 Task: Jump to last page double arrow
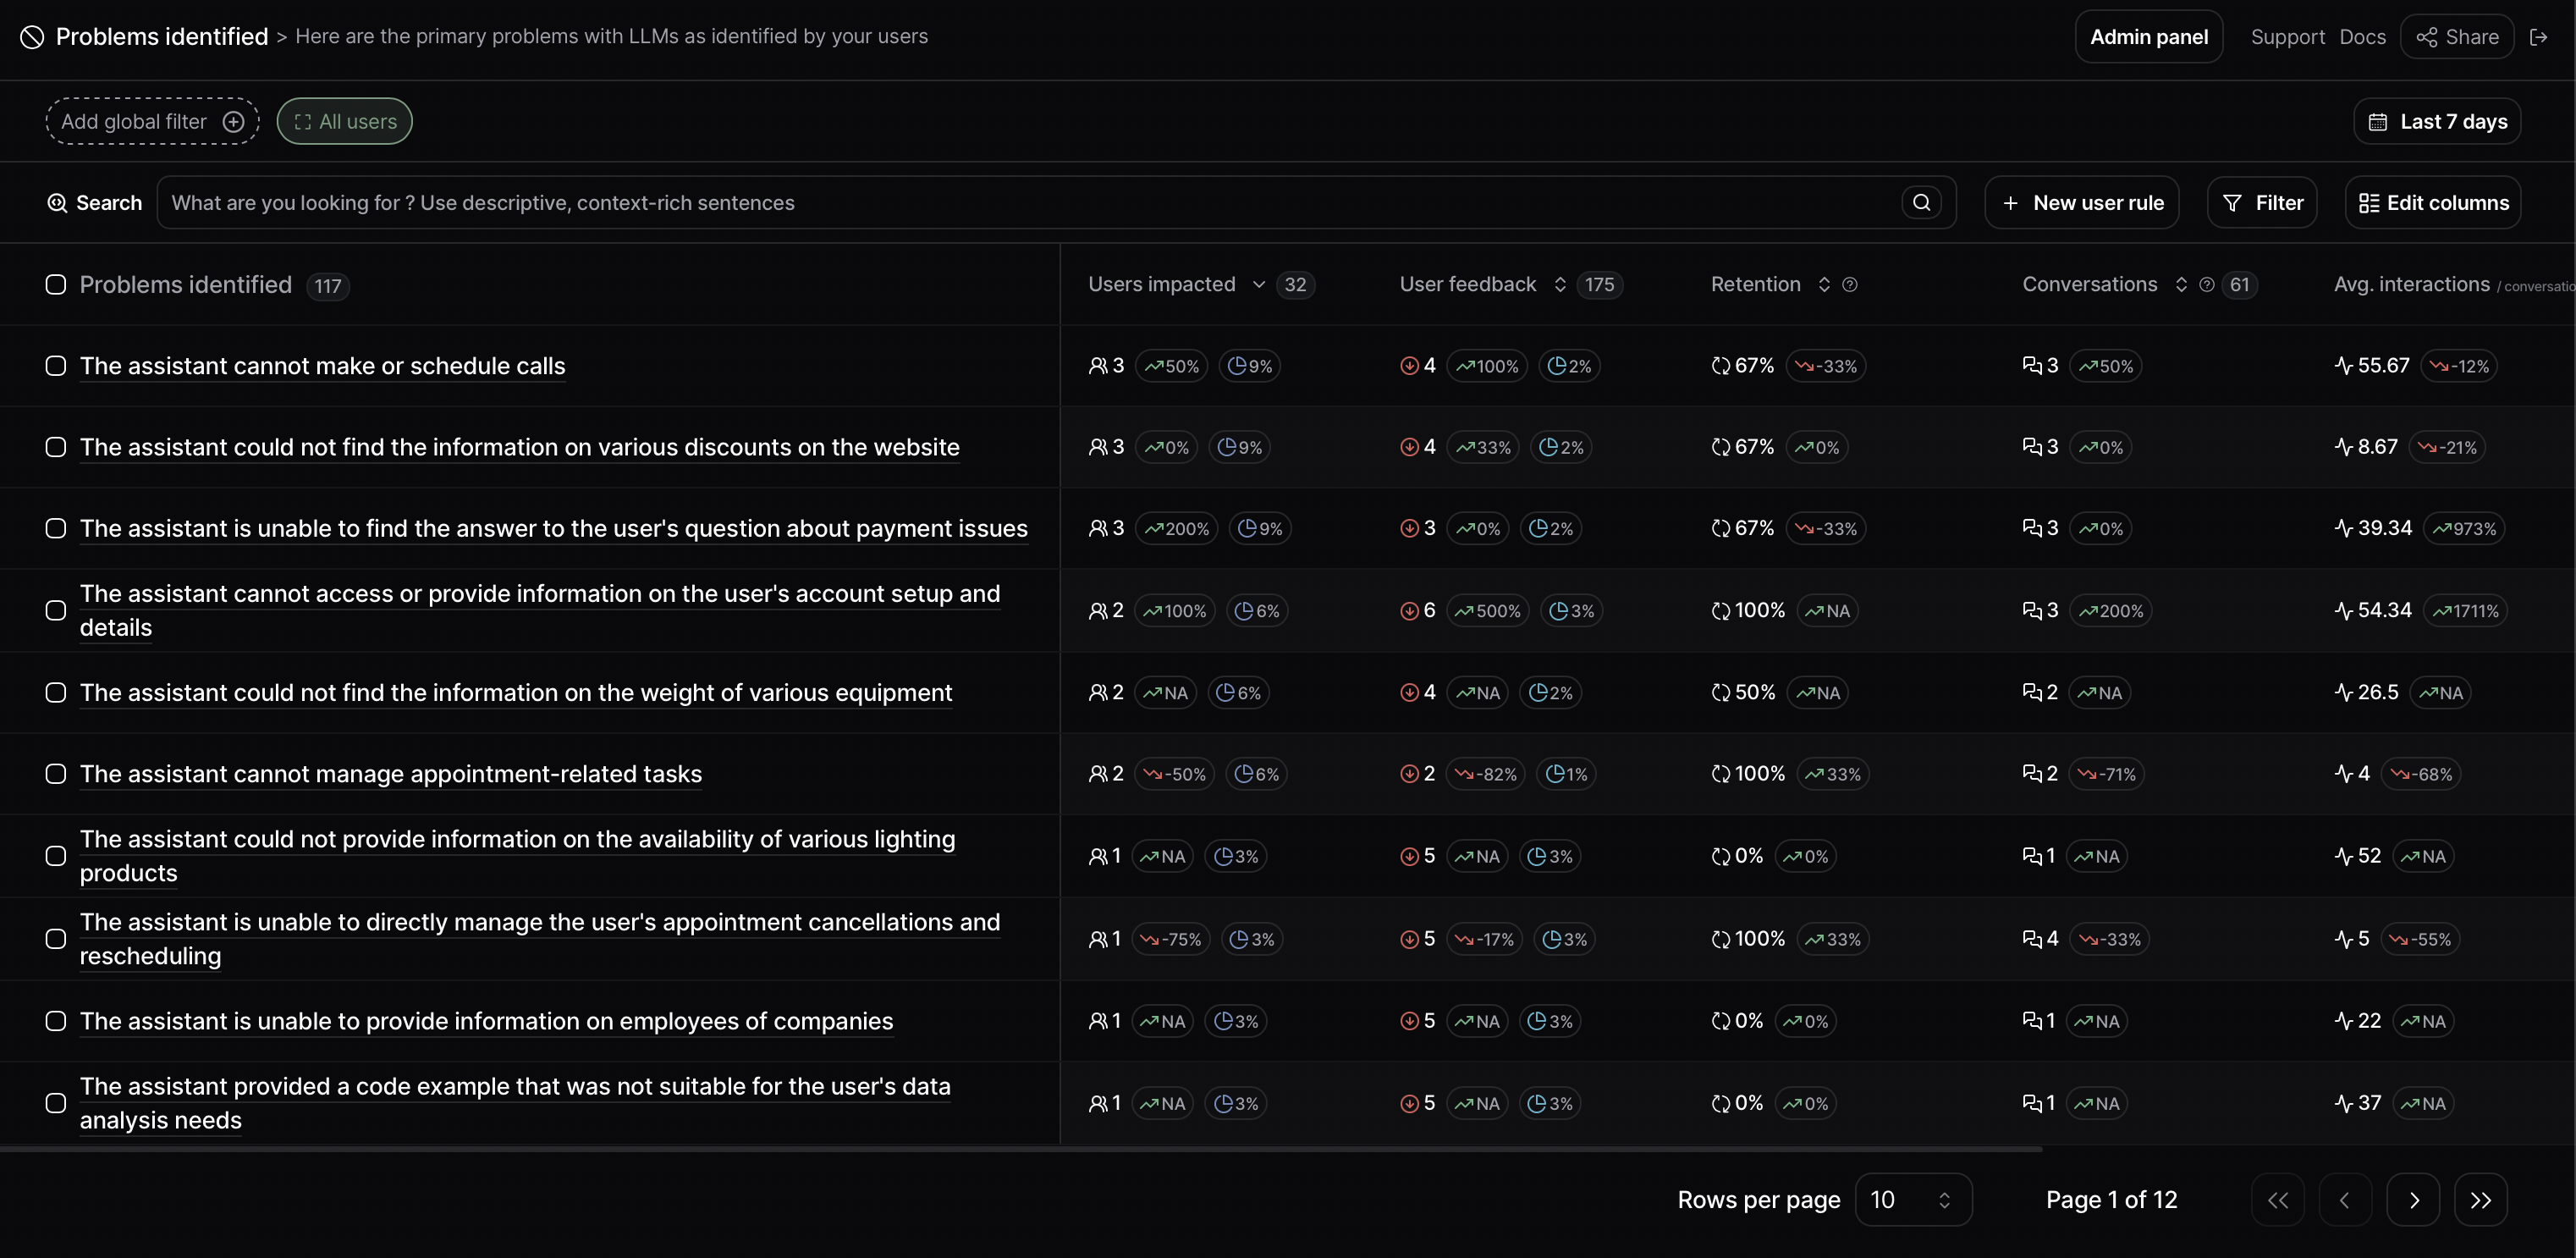click(2480, 1200)
